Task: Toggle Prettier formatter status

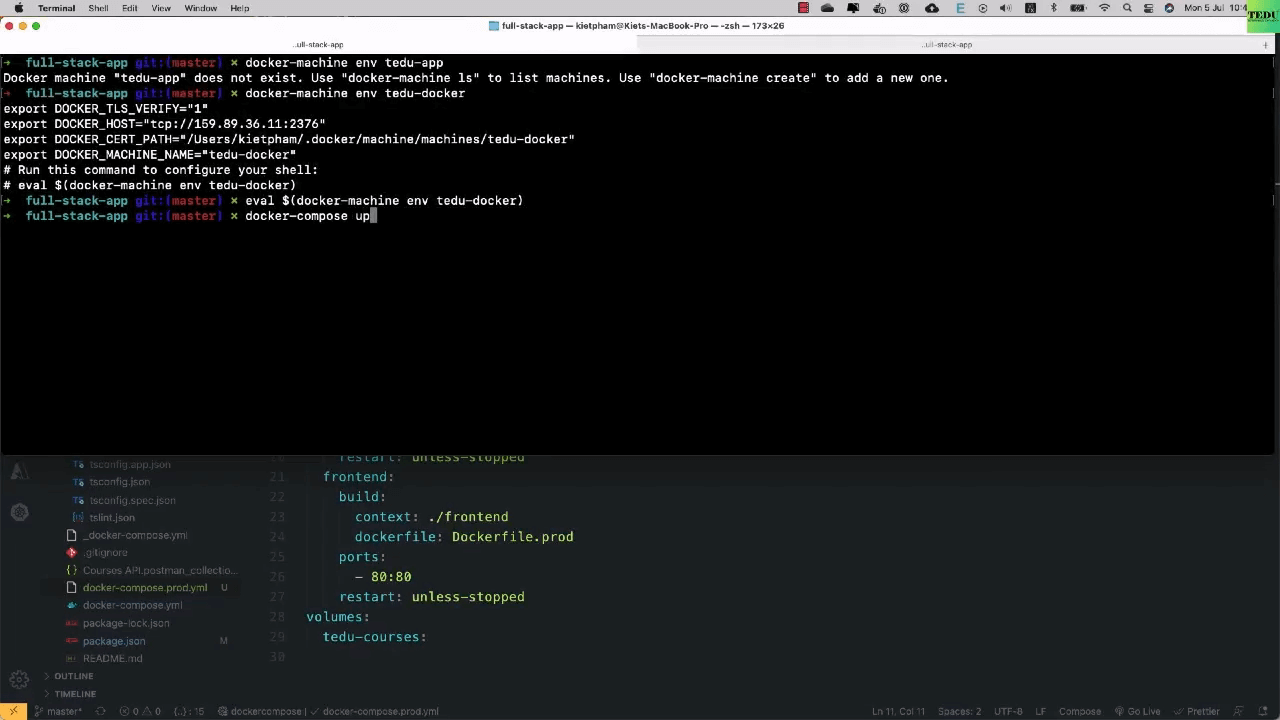Action: 1196,711
